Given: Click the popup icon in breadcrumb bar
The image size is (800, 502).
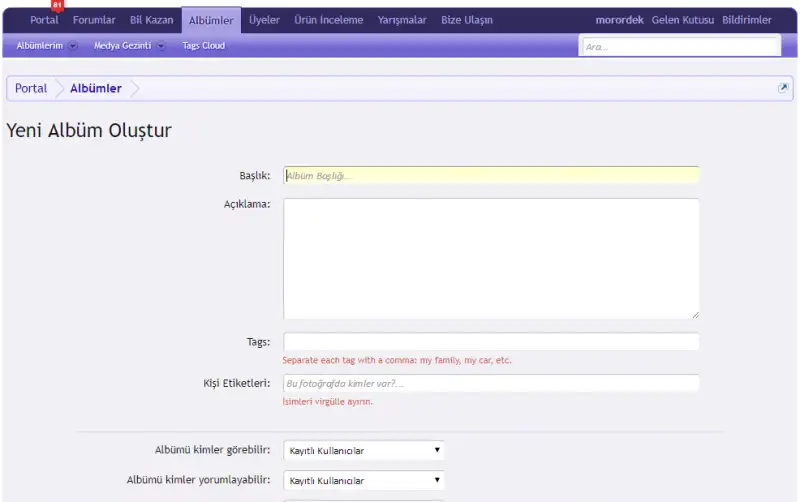Looking at the screenshot, I should click(783, 88).
